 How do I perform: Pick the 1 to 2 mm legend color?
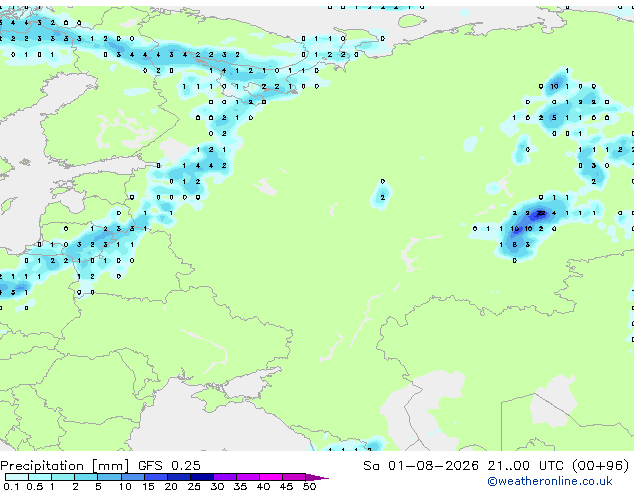tap(63, 477)
